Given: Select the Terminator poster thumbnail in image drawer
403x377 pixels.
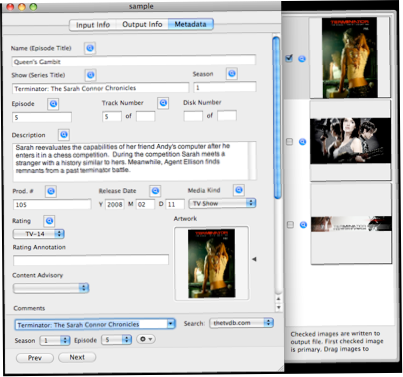Looking at the screenshot, I should tap(349, 57).
